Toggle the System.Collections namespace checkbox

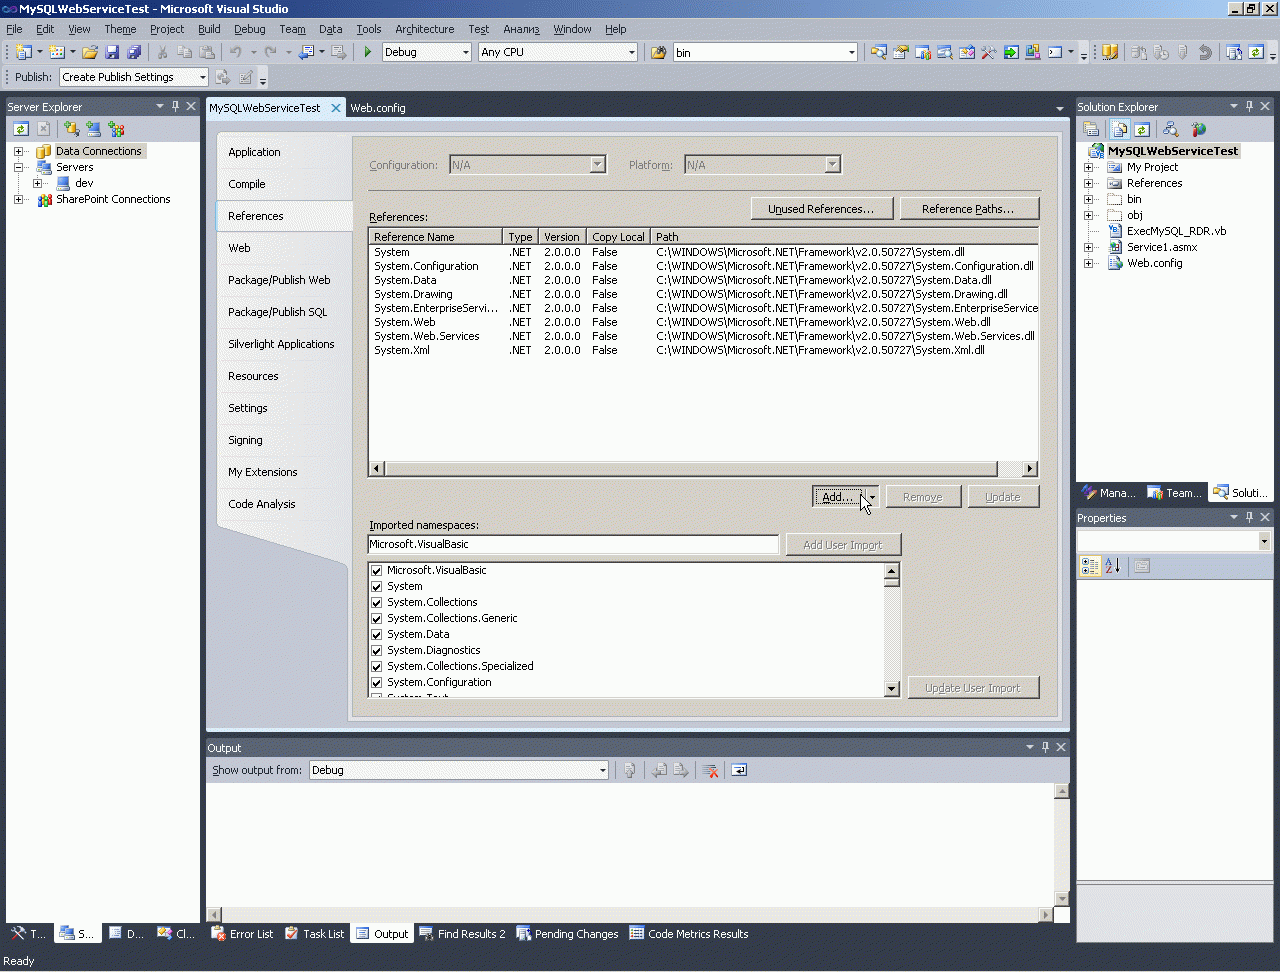point(377,602)
